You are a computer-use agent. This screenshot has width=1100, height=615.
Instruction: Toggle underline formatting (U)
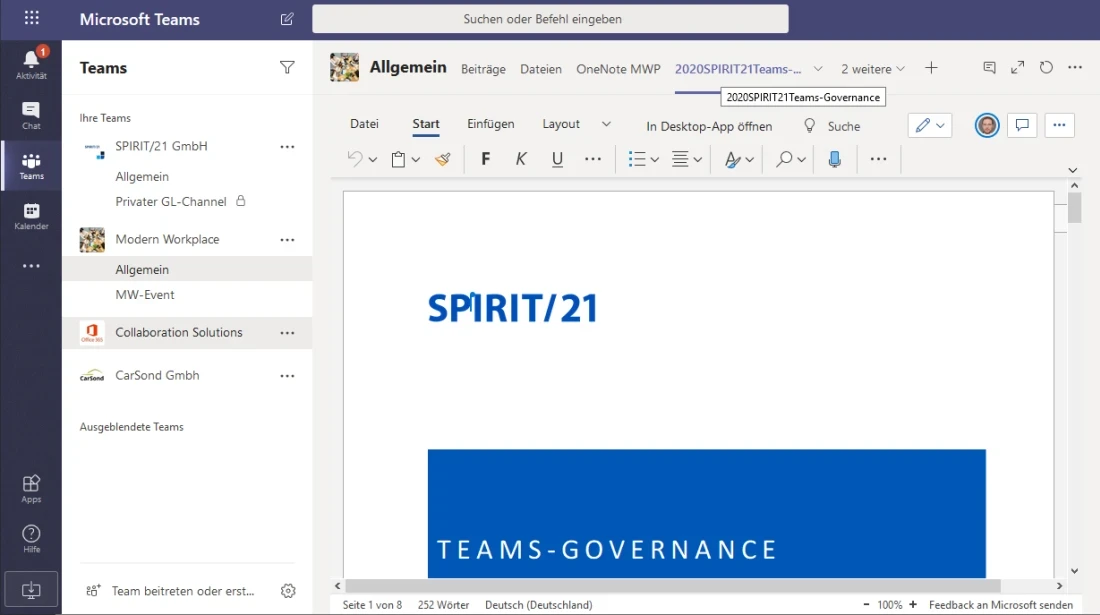tap(557, 159)
